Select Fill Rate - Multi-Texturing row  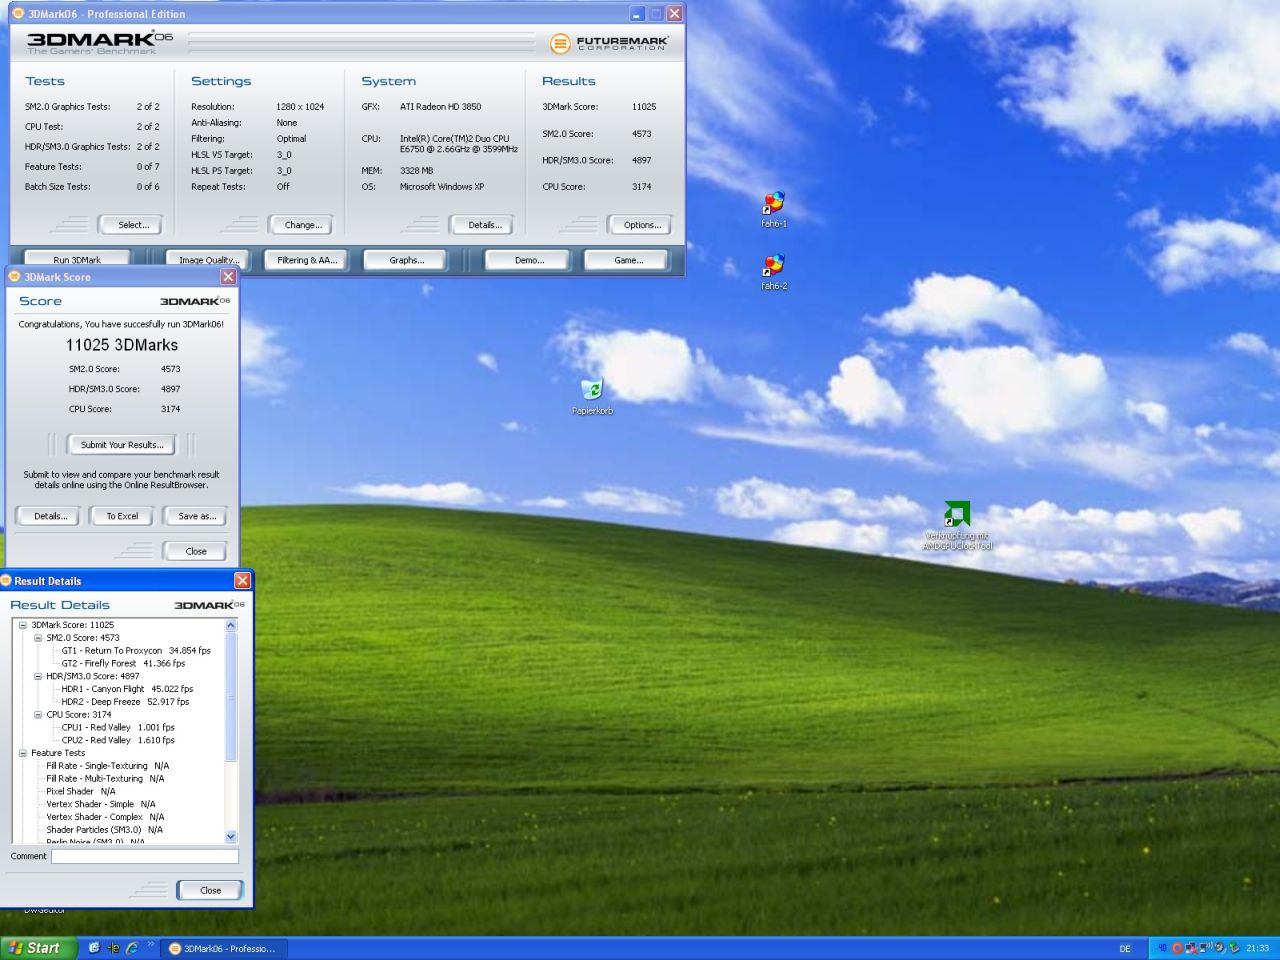[x=105, y=779]
